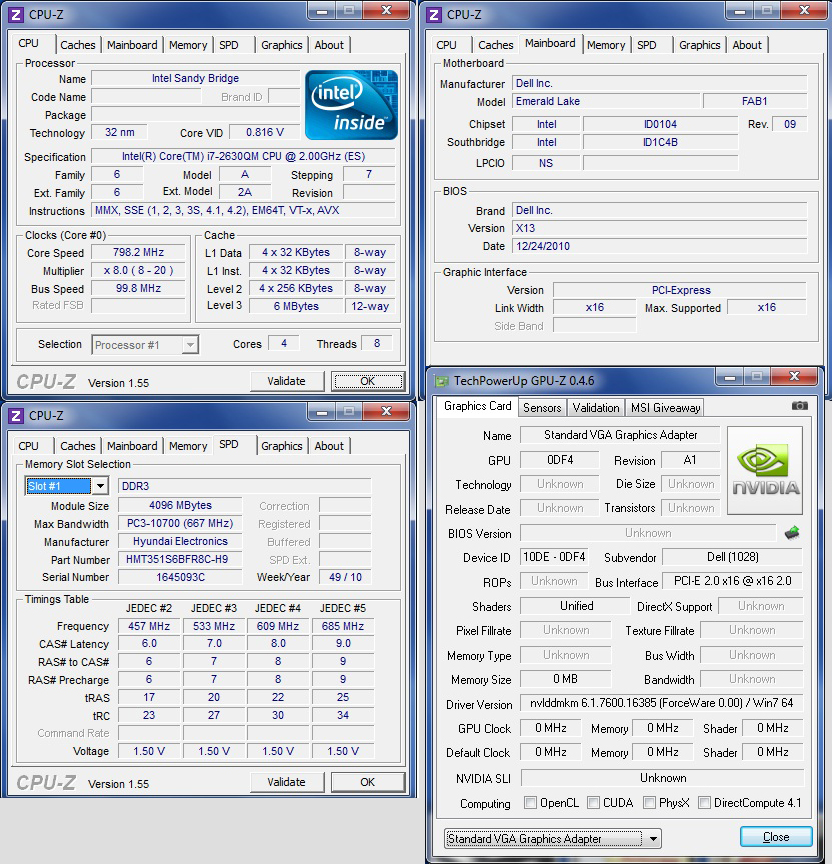Viewport: 832px width, 864px height.
Task: Switch to the Graphics tab in CPU-Z
Action: pos(281,45)
